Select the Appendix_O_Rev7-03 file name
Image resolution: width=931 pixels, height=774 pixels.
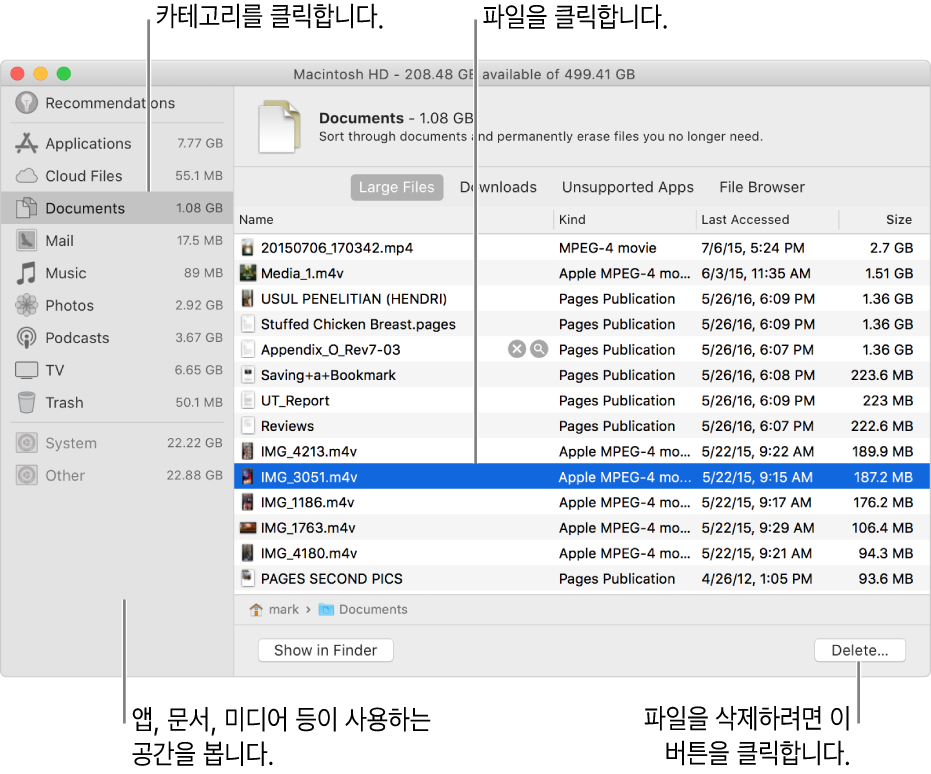click(331, 350)
